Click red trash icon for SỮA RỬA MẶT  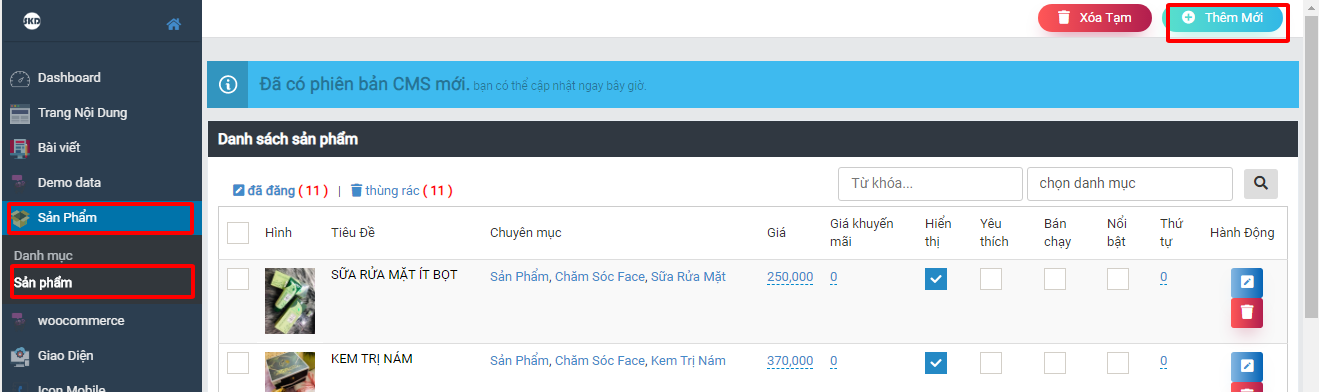click(x=1247, y=312)
